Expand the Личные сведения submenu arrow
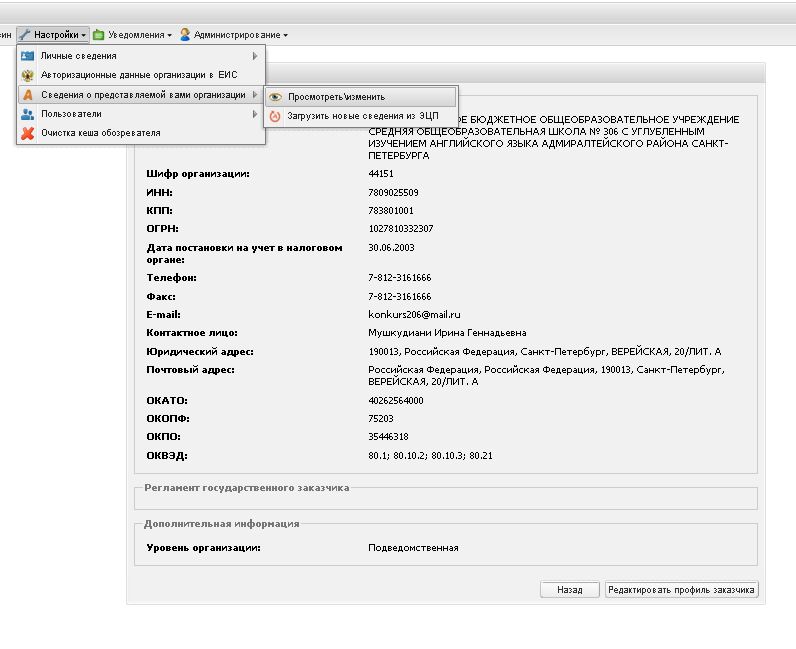 (255, 56)
